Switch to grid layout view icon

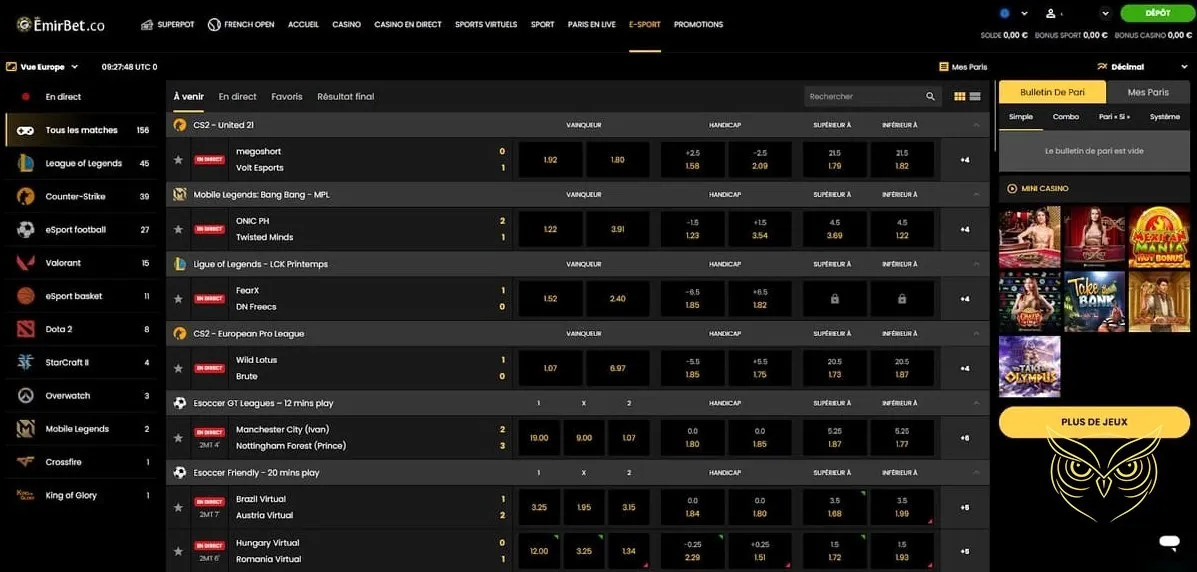click(960, 97)
